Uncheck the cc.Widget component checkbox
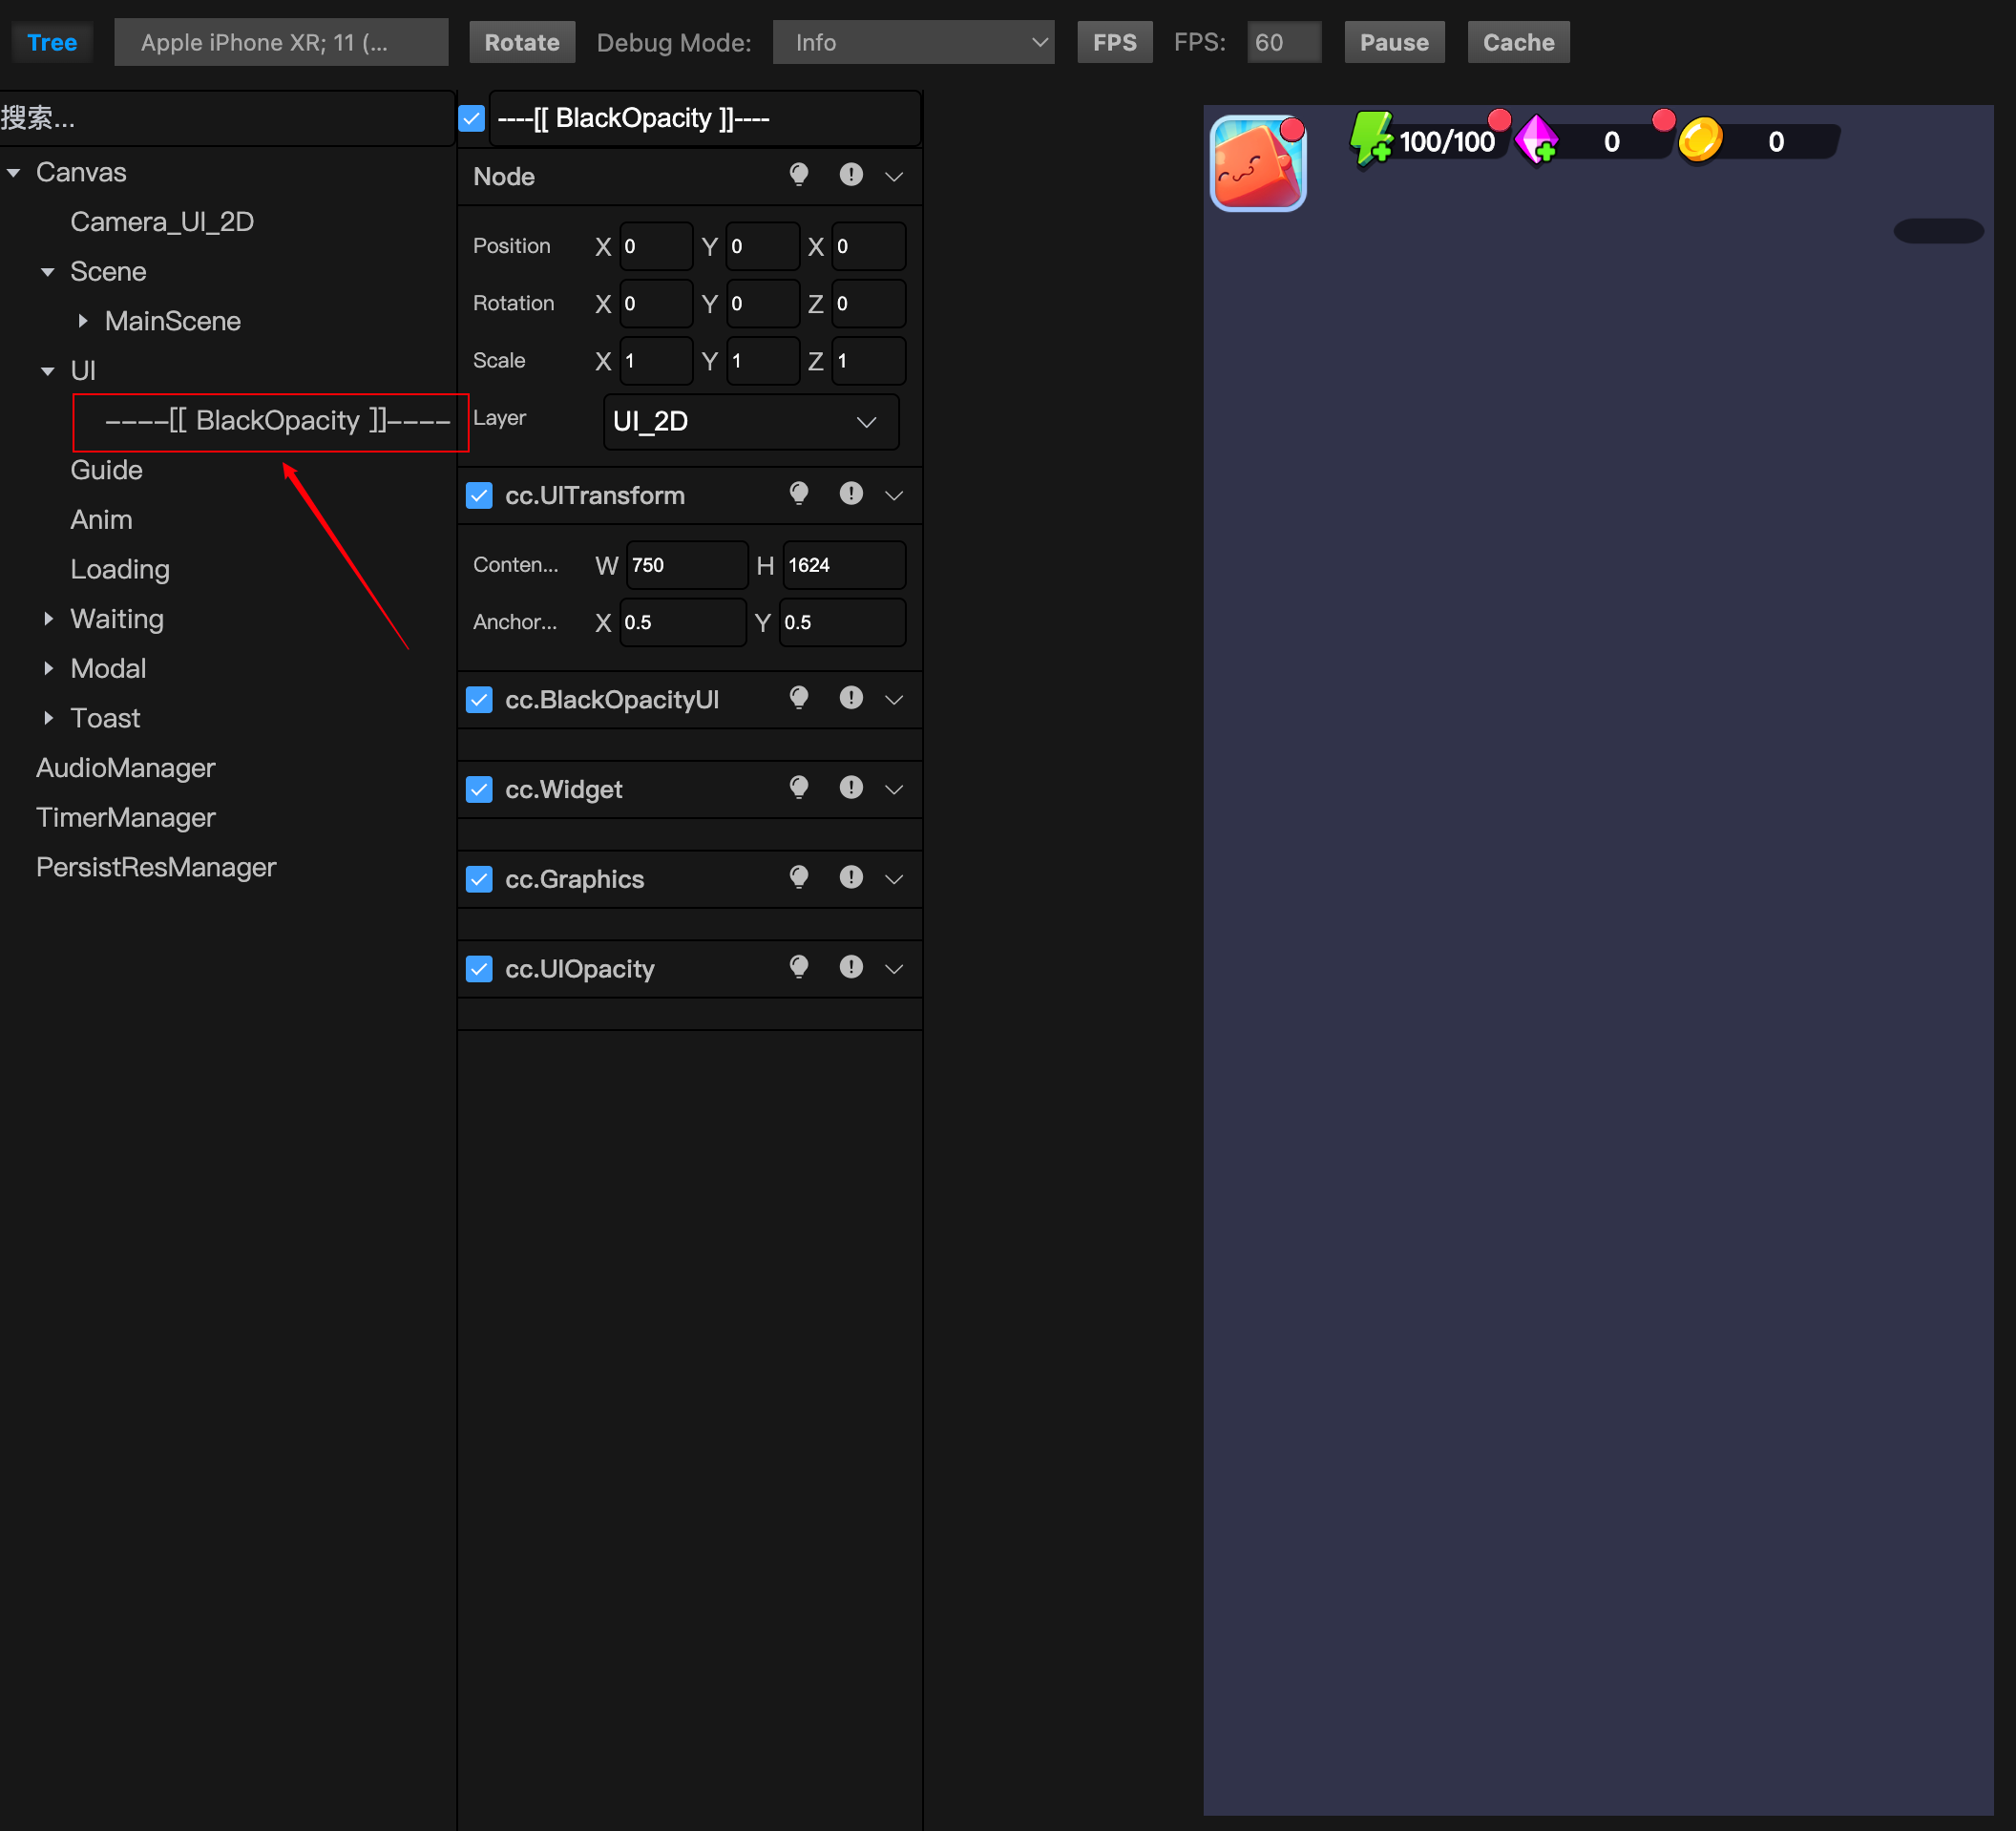Viewport: 2016px width, 1831px height. click(479, 789)
